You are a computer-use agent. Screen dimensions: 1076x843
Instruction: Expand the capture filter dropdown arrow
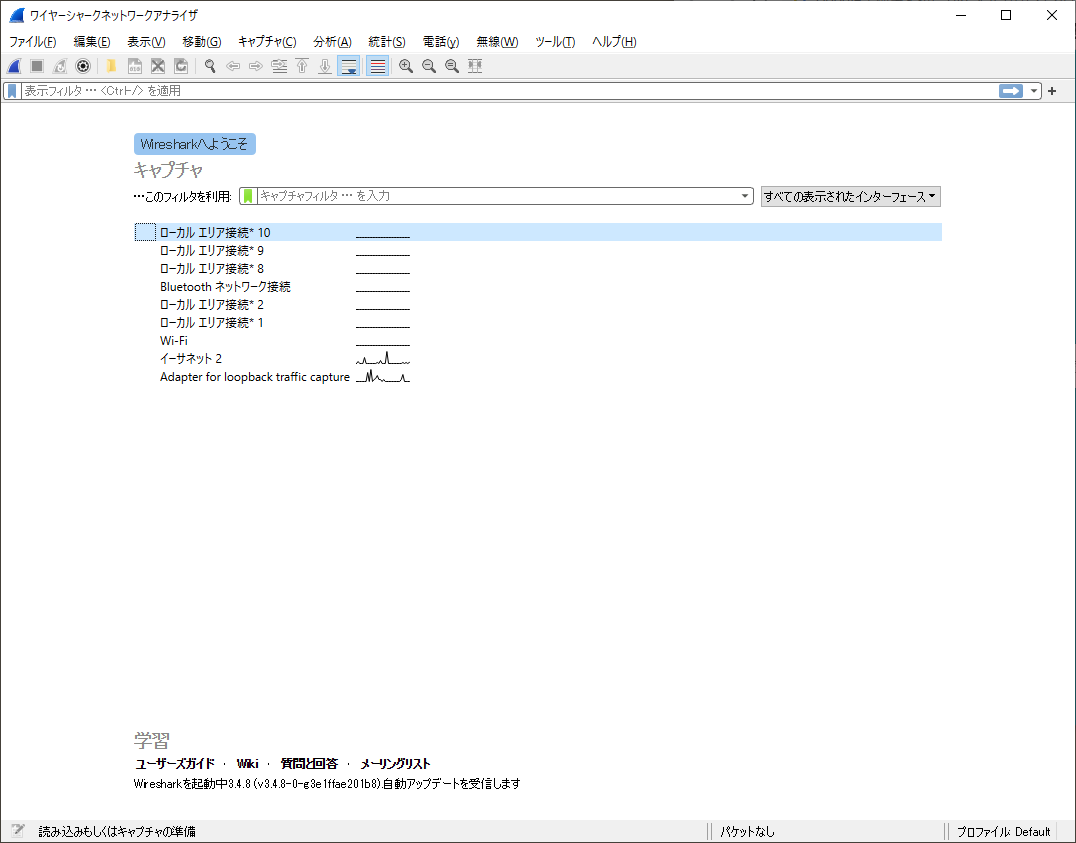745,196
